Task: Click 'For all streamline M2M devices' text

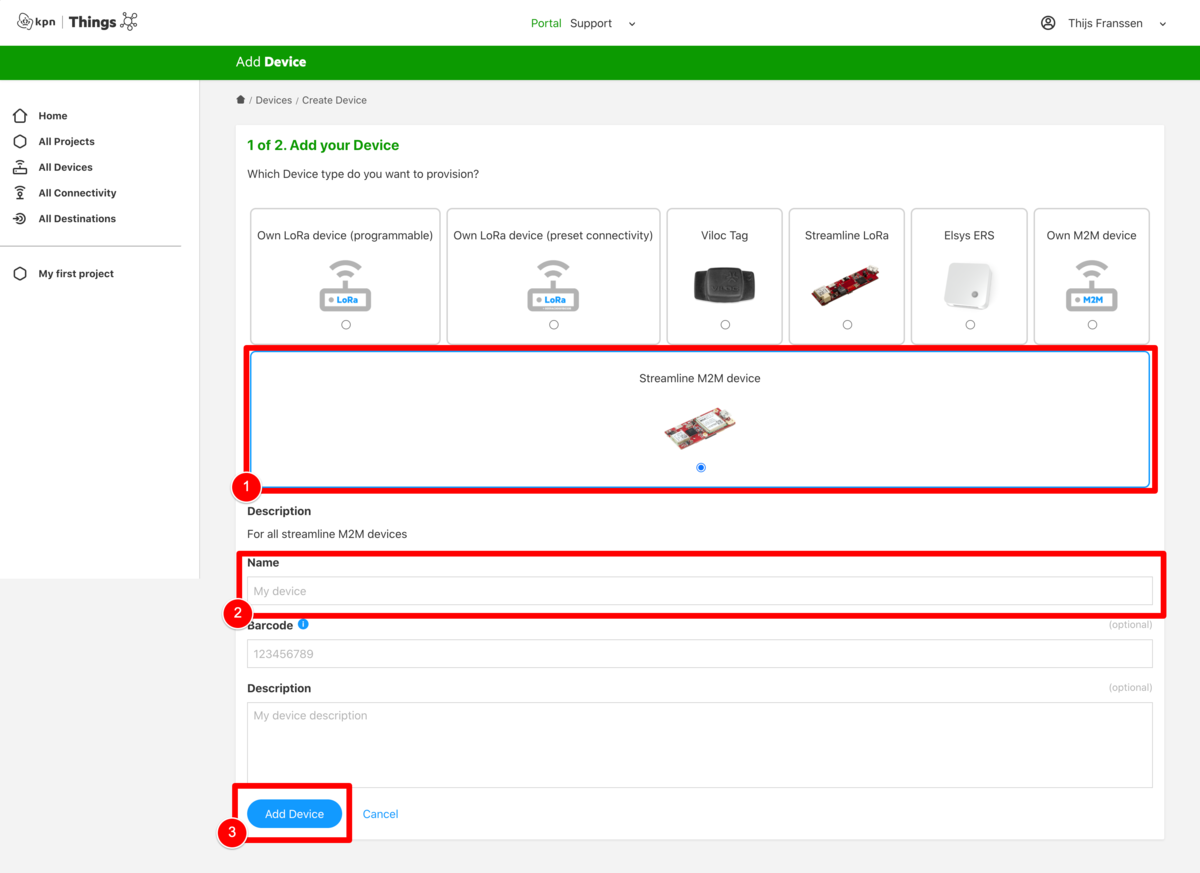Action: (327, 534)
